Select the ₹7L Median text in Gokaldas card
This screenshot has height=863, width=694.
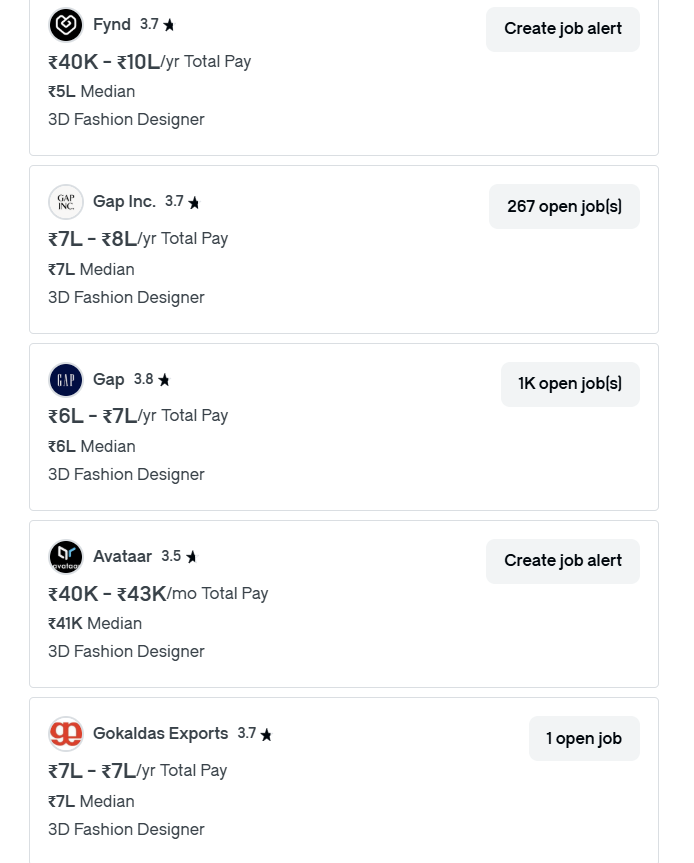pyautogui.click(x=91, y=801)
